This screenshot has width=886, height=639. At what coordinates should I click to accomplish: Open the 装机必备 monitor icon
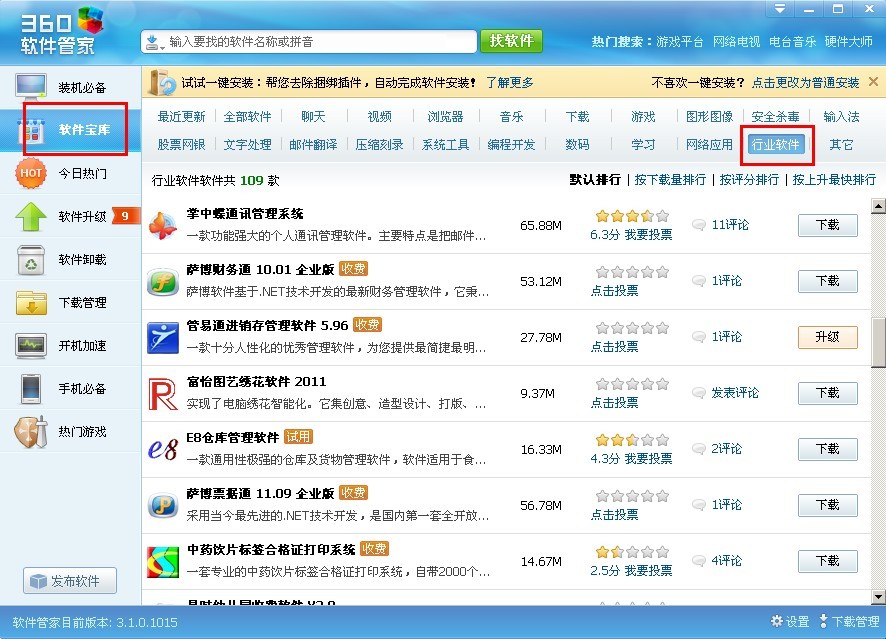[31, 86]
